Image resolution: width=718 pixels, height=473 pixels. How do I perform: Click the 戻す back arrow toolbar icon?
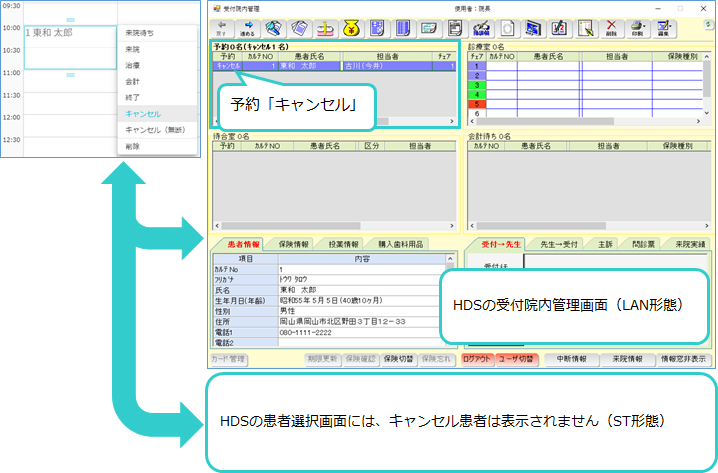221,27
